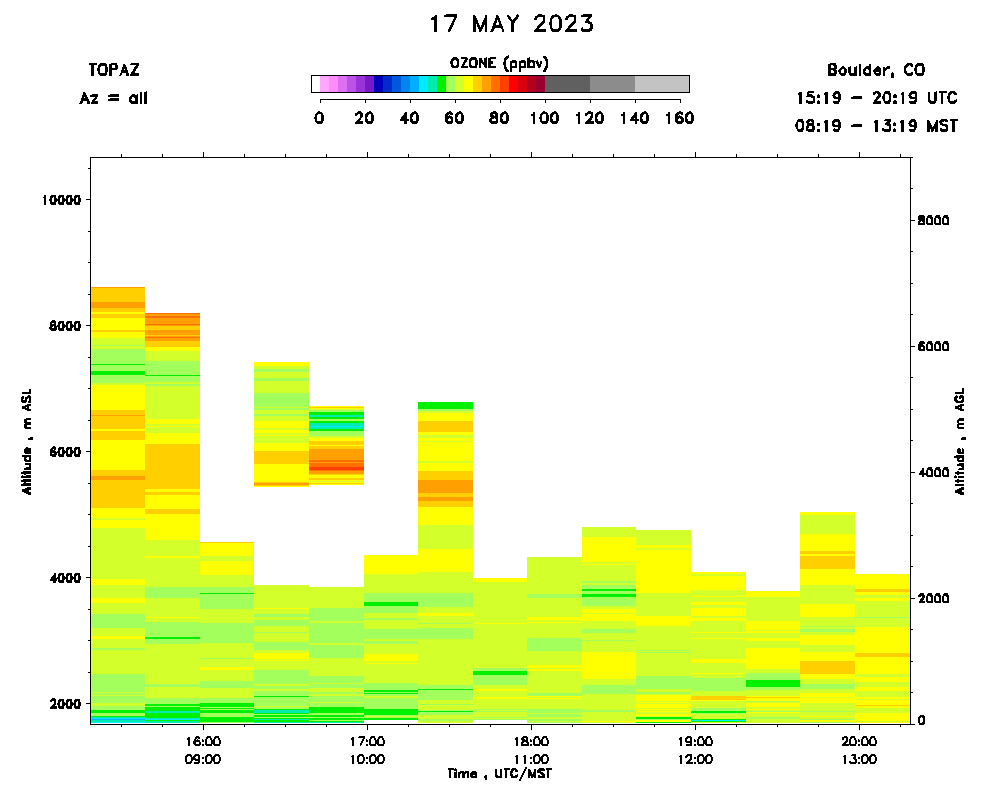Click the medium gray 120-140 colorbar segment
1000x800 pixels.
click(x=612, y=84)
